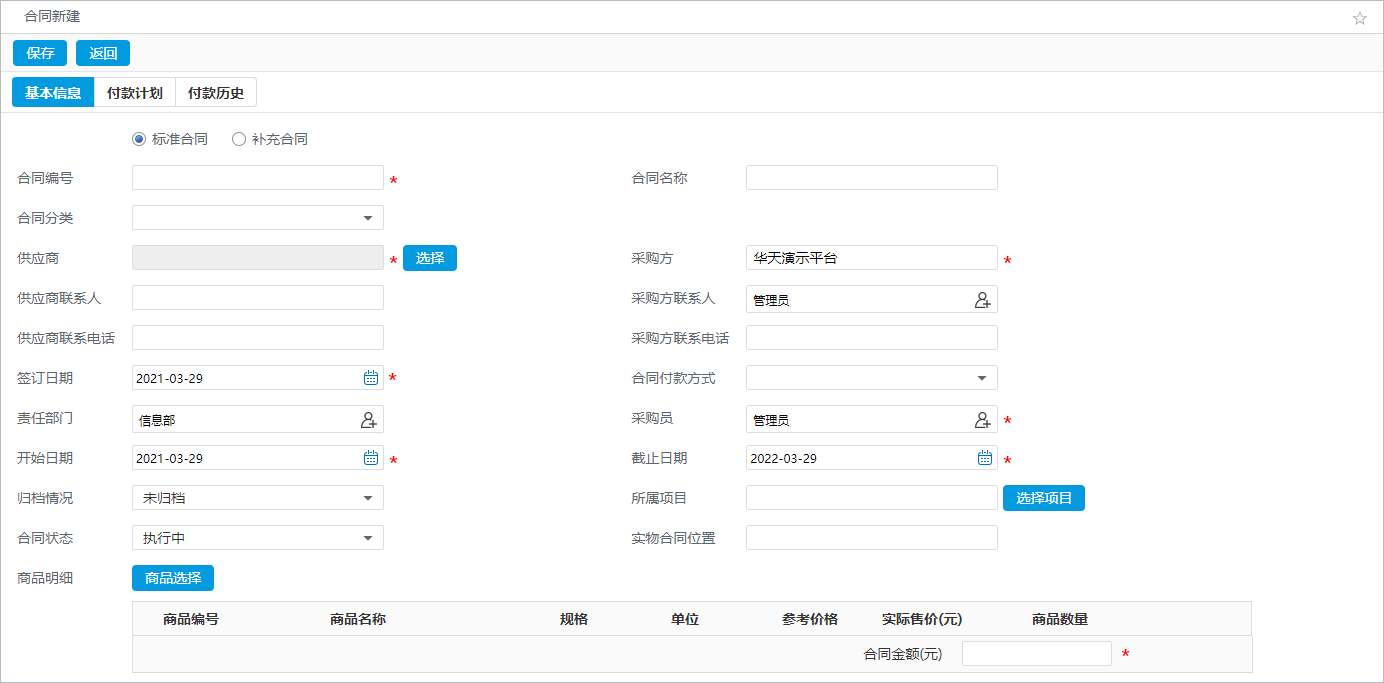This screenshot has width=1384, height=683.
Task: Open the 合同状态 dropdown
Action: [x=367, y=538]
